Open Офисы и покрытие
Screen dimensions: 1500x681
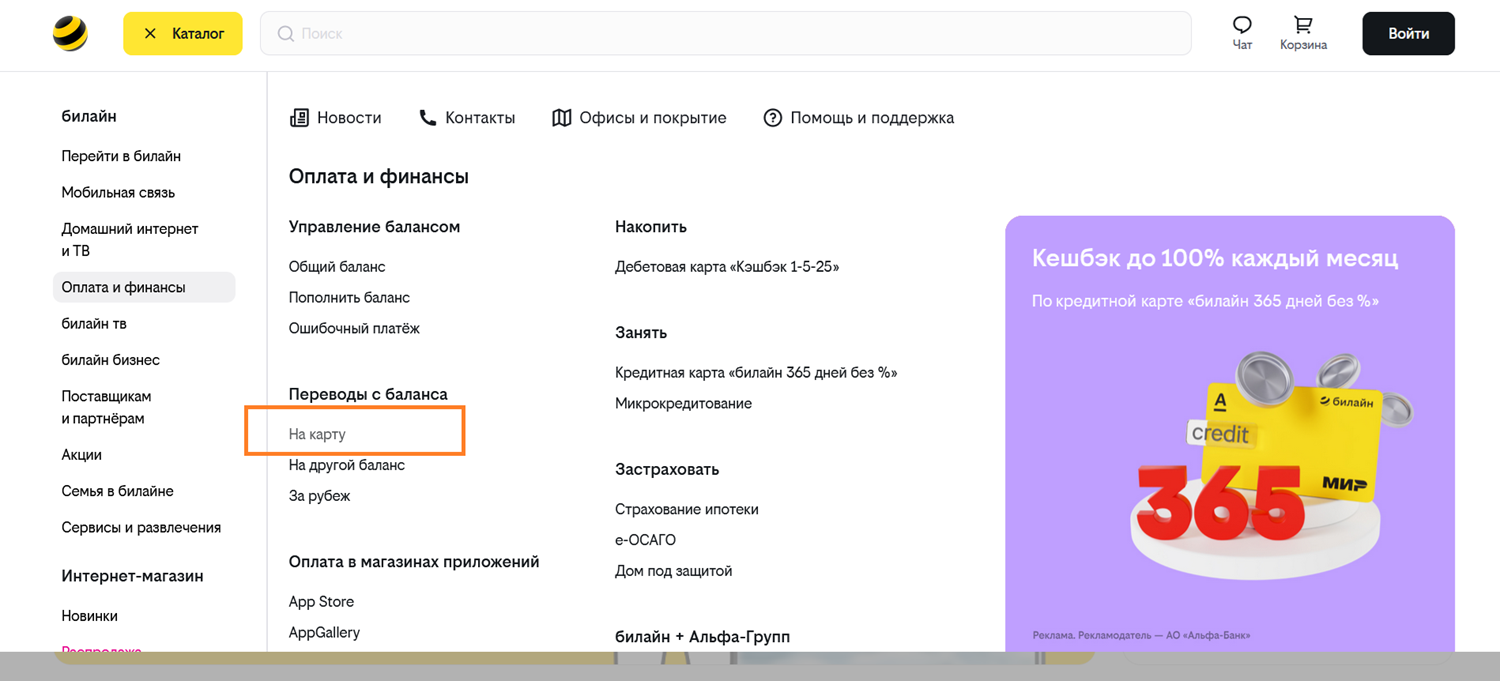(653, 118)
